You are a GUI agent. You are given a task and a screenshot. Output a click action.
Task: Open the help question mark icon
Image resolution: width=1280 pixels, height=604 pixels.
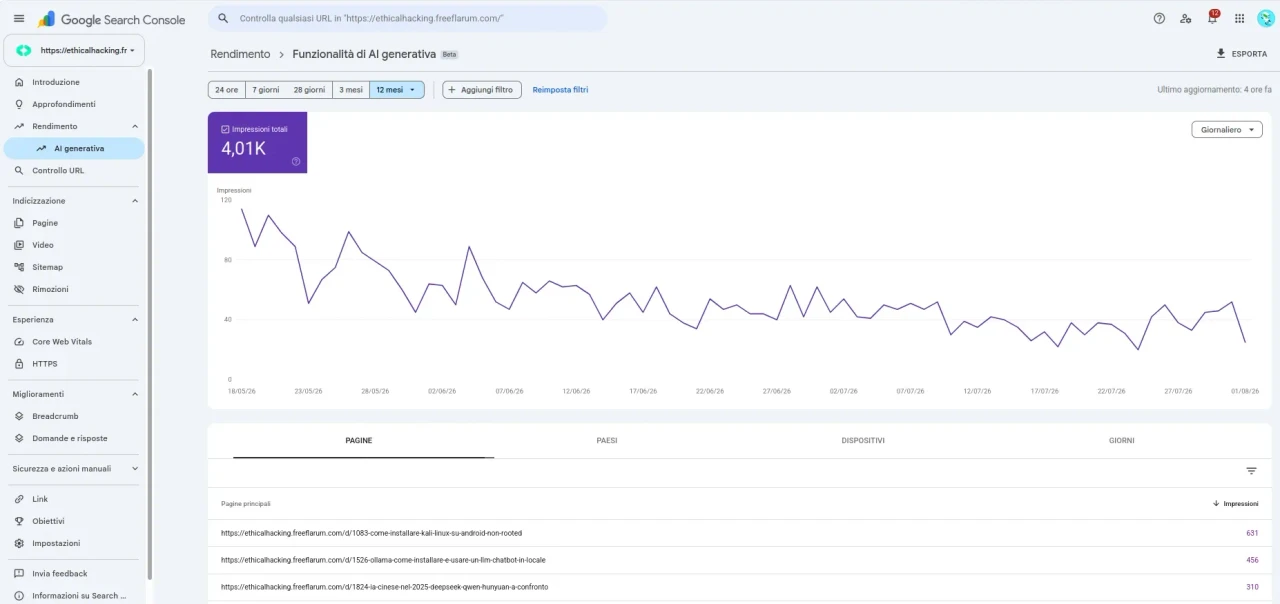pos(1159,18)
